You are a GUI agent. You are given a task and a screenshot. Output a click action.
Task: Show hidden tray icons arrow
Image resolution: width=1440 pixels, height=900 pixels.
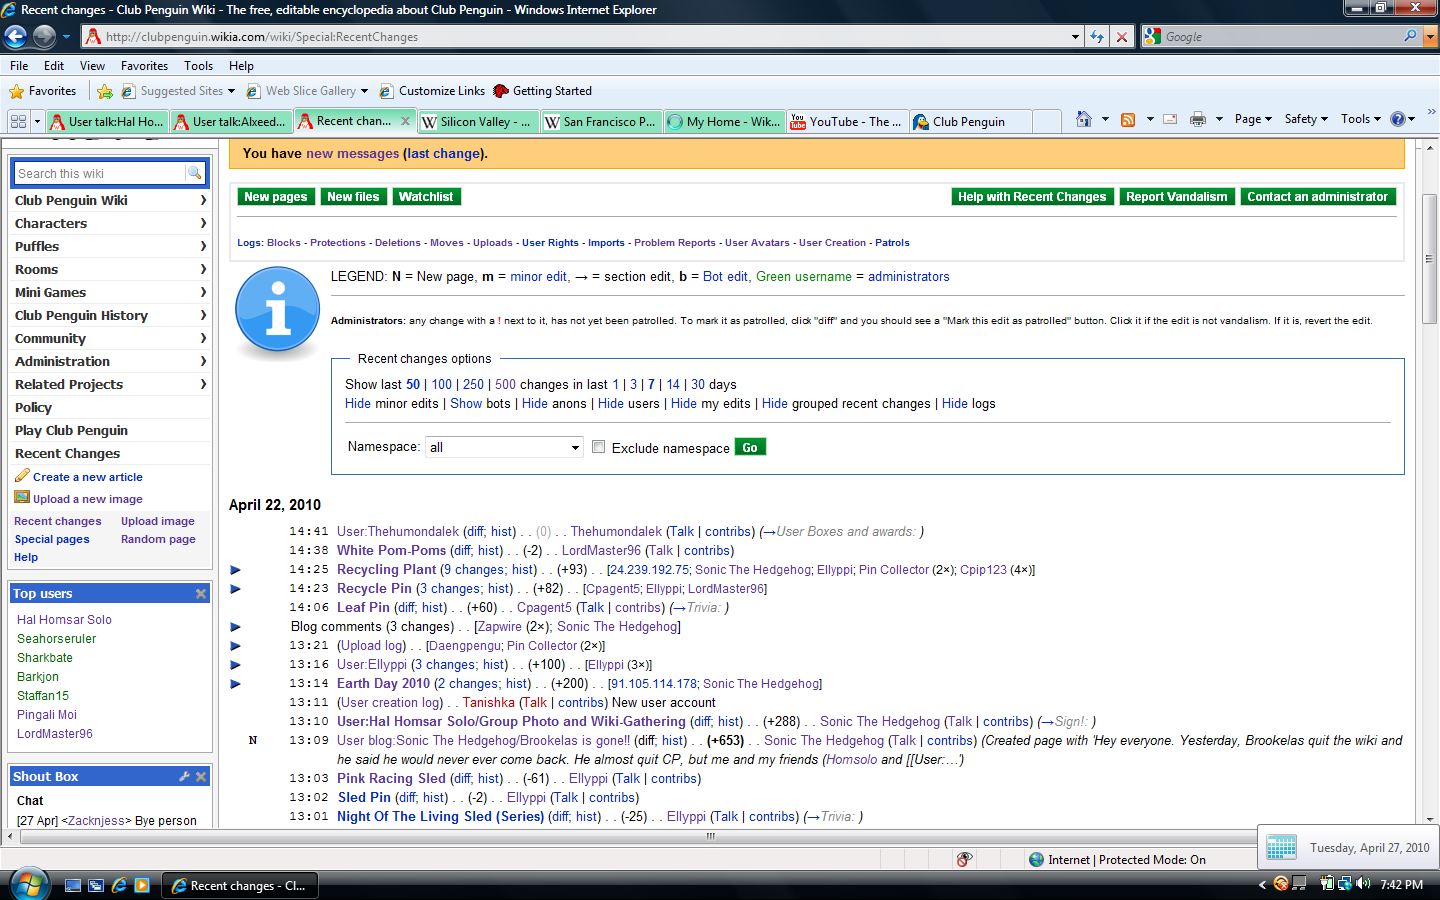click(1262, 884)
